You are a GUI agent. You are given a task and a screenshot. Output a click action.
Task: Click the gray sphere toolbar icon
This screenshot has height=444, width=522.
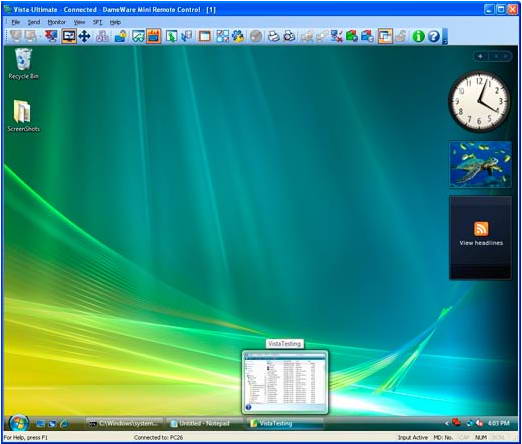click(x=256, y=36)
